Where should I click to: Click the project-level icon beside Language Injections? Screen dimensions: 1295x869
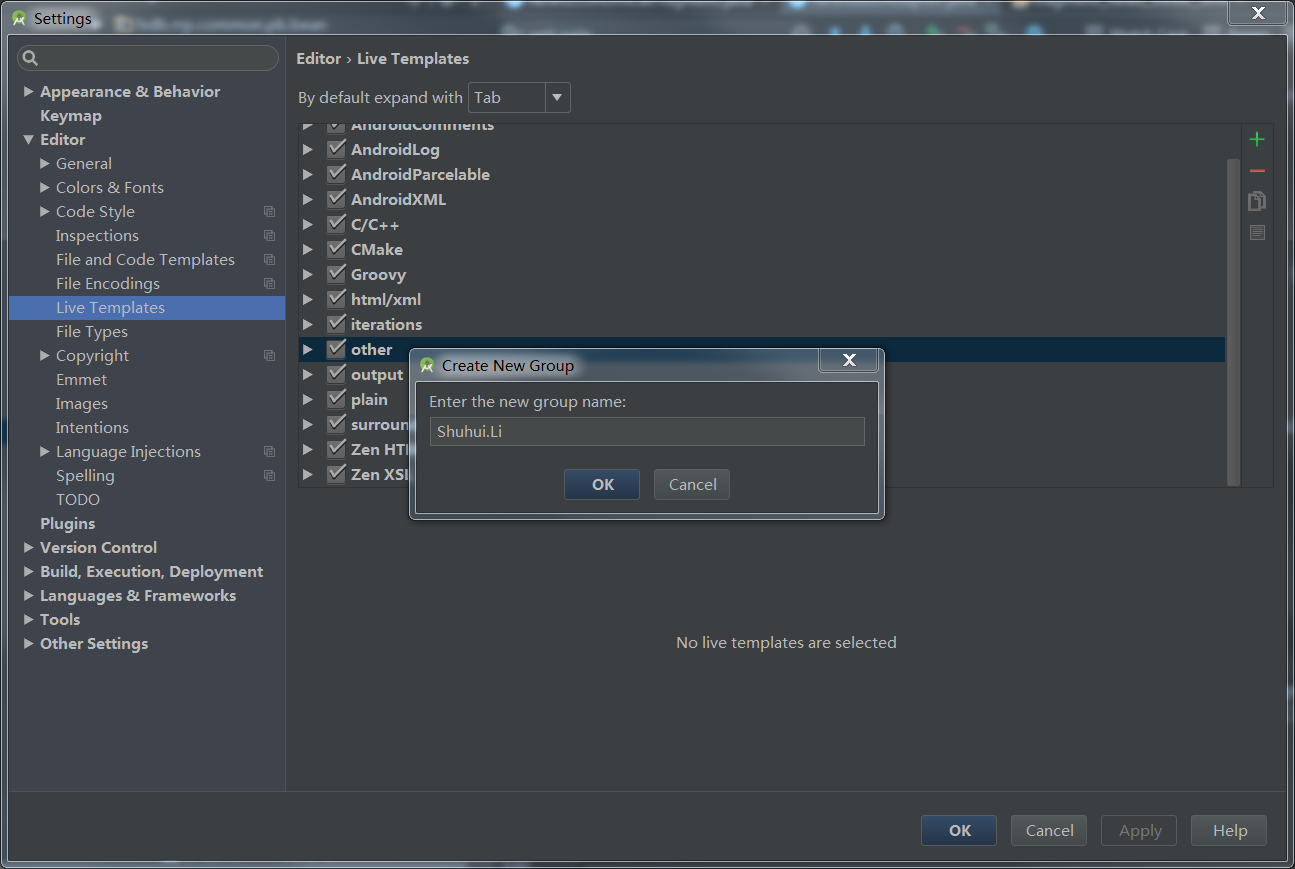point(269,452)
